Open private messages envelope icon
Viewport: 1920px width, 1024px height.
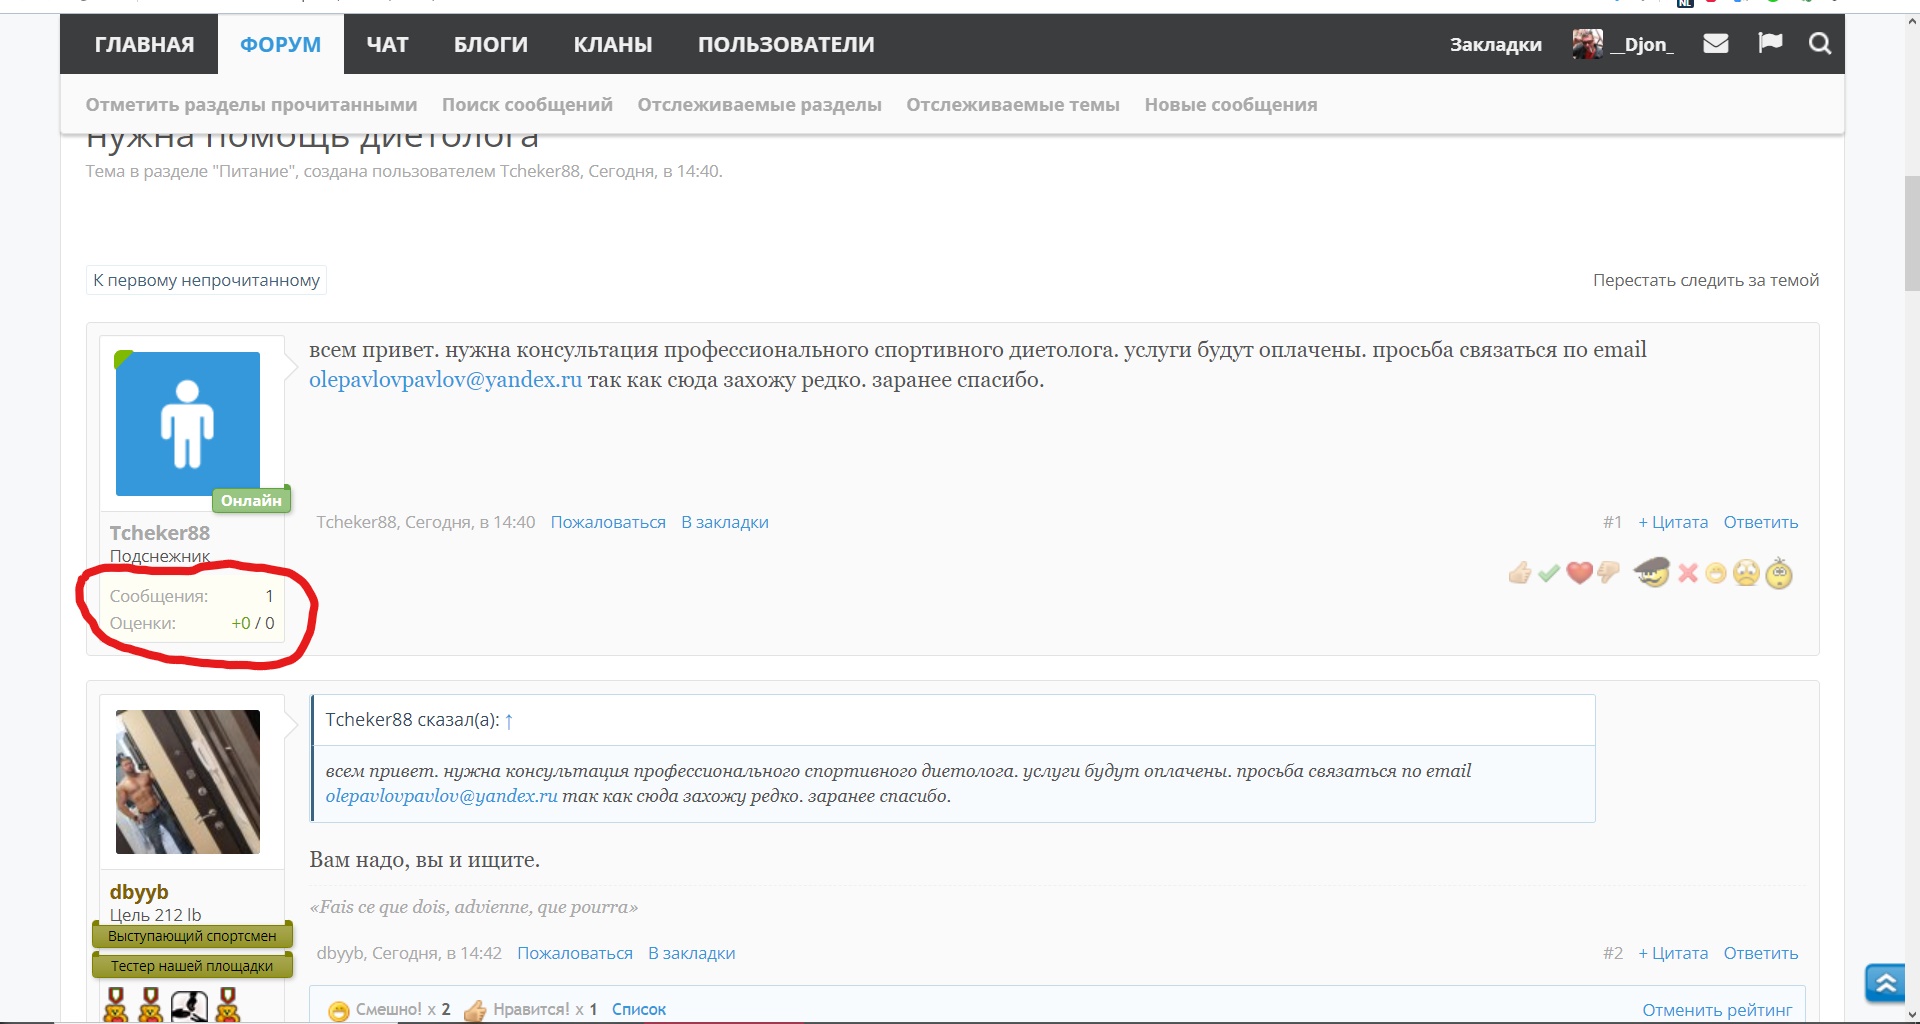coord(1716,43)
